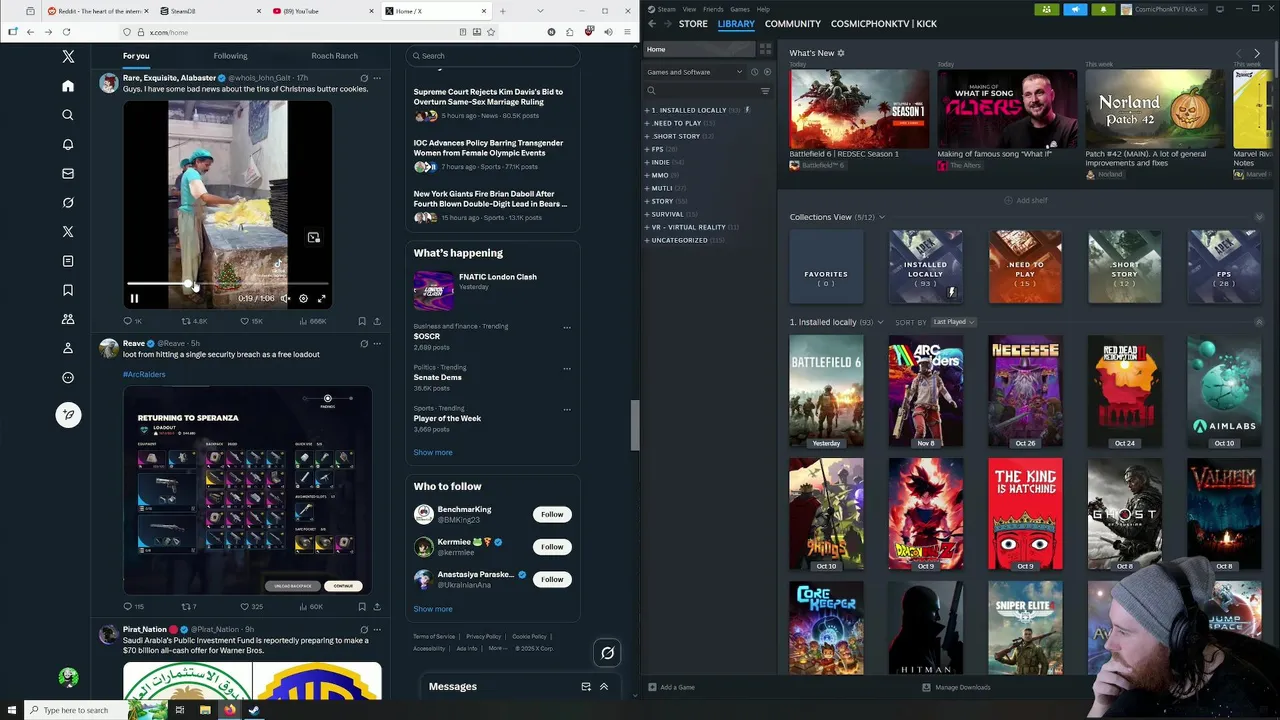
Task: Like the Christmas butter cookies post
Action: tap(251, 321)
